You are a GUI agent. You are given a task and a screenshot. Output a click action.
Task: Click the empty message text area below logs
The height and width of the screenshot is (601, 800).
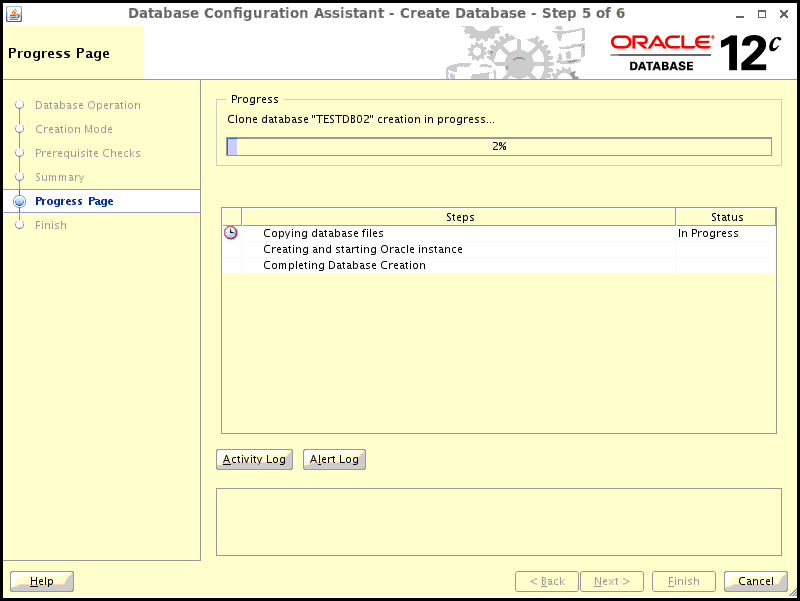point(499,522)
